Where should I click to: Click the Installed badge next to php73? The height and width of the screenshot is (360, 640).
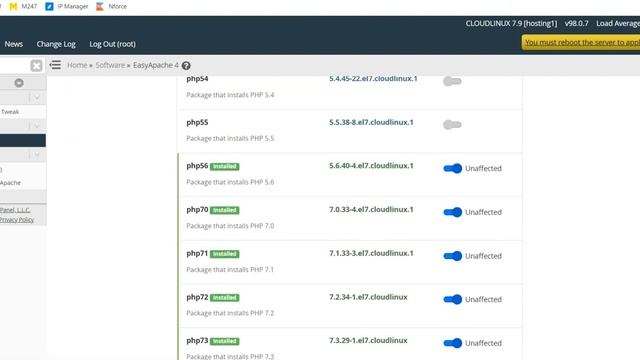click(x=224, y=341)
